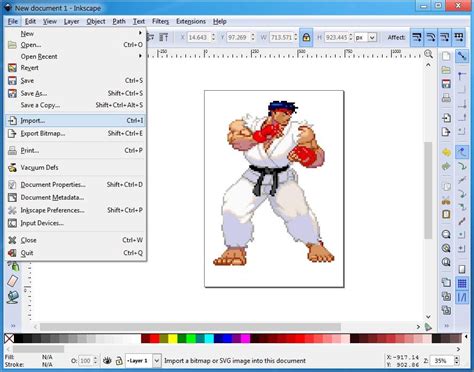474x372 pixels.
Task: Toggle Enable snapping button at top right
Action: [462, 56]
